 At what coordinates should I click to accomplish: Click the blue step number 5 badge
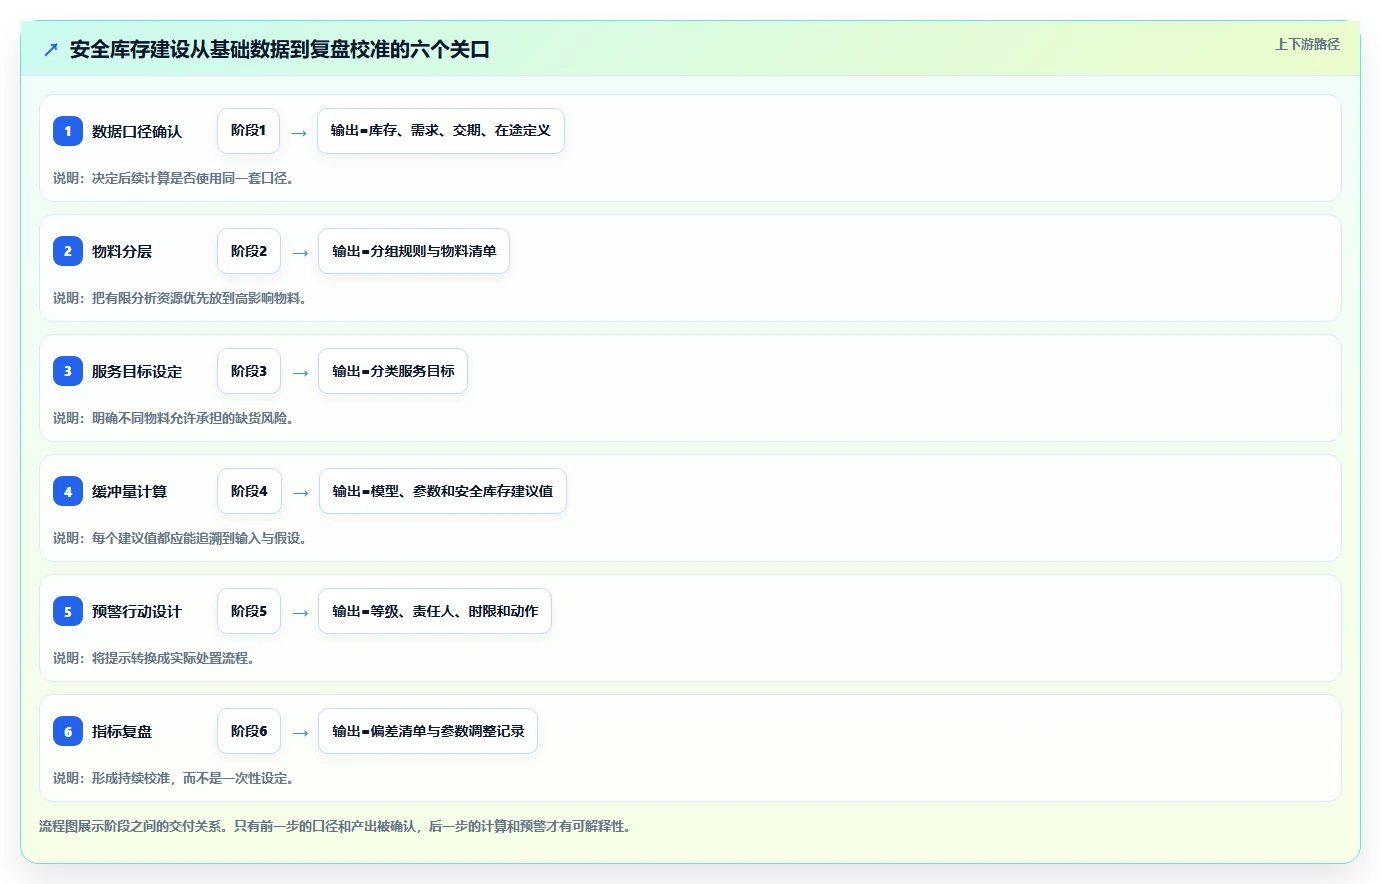[68, 611]
